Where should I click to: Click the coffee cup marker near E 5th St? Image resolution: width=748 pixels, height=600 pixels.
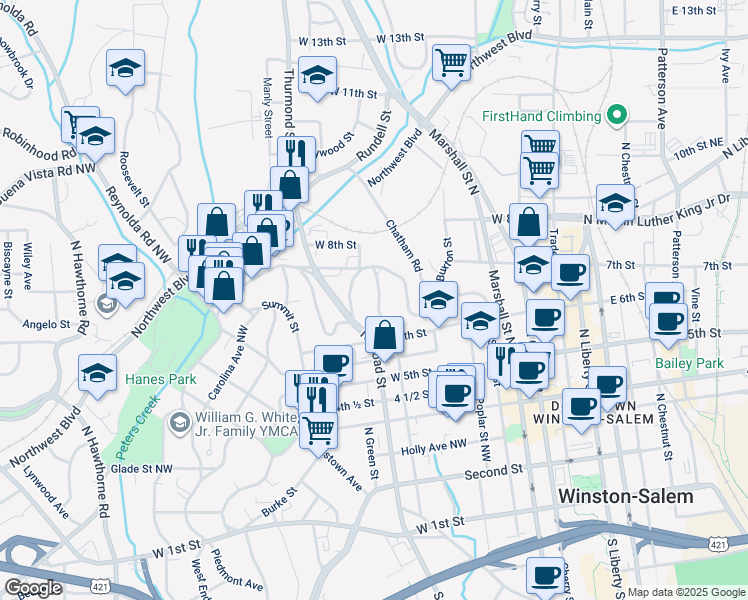pos(669,325)
